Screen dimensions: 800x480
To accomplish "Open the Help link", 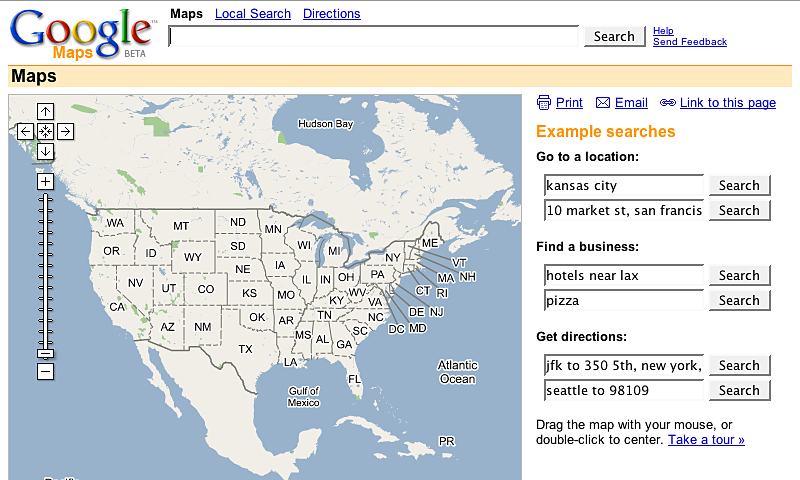I will 663,31.
